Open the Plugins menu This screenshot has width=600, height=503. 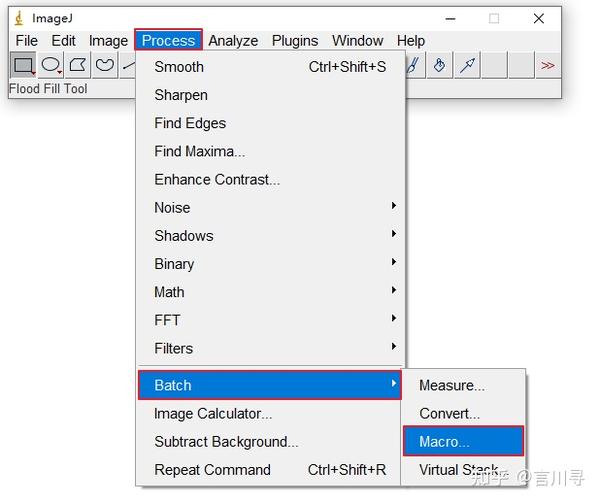tap(295, 41)
